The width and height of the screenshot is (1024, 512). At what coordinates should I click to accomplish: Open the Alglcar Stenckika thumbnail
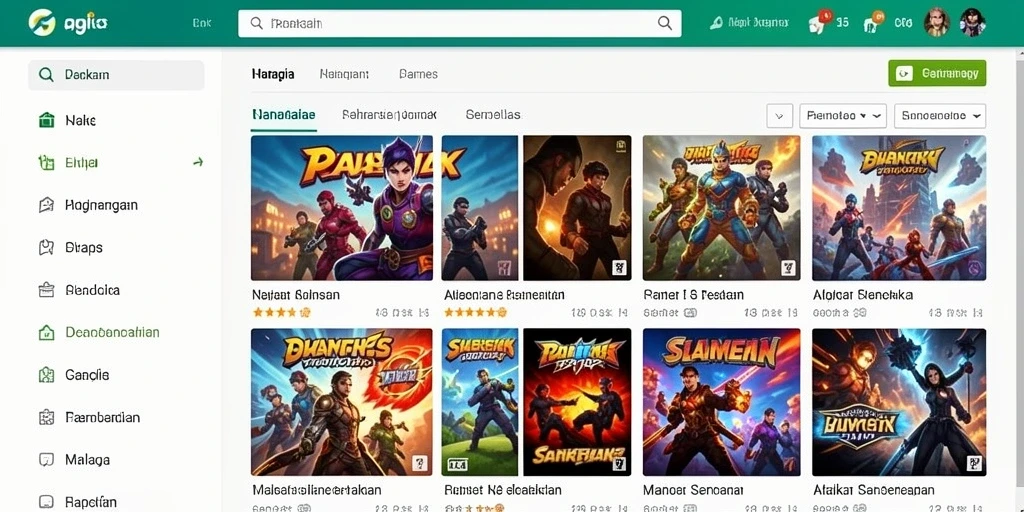(x=899, y=208)
